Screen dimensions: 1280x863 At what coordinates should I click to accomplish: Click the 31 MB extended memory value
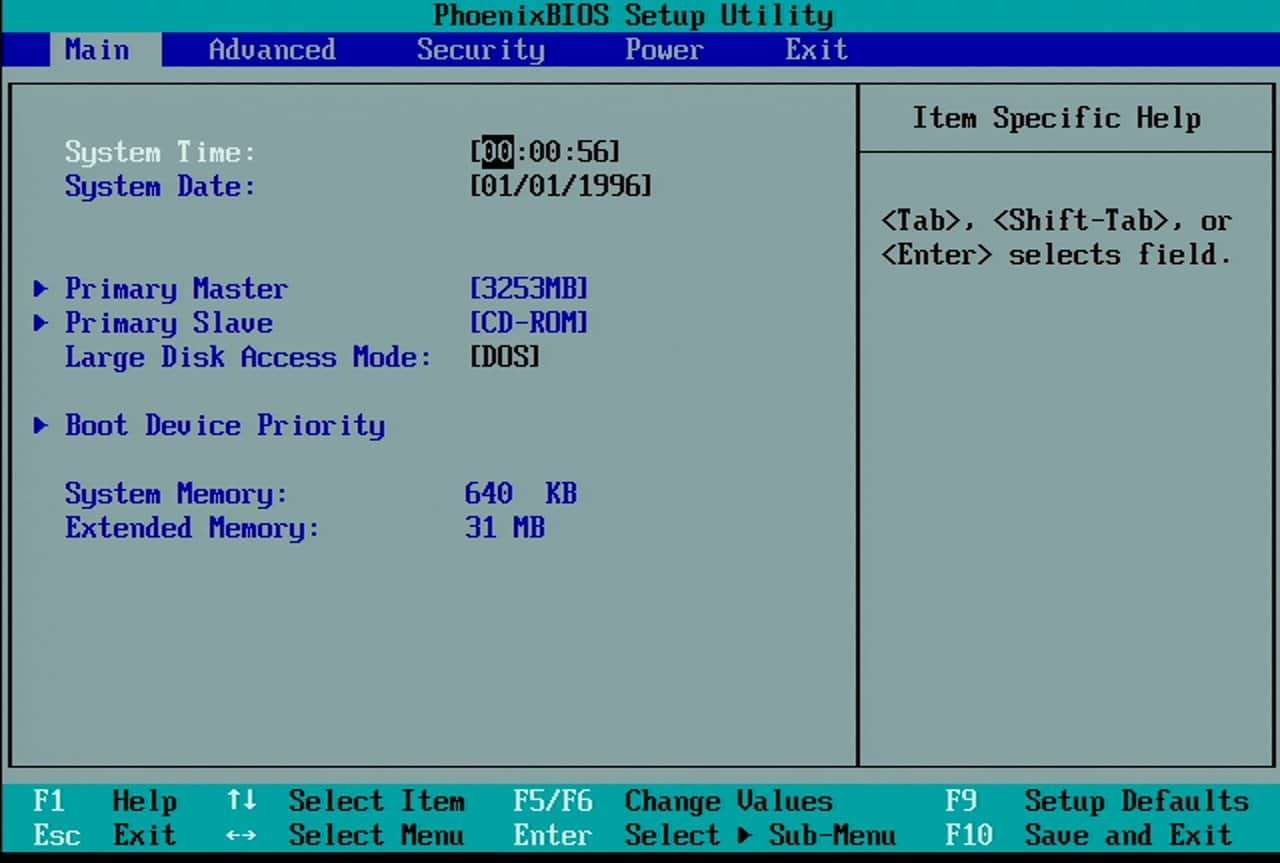505,528
